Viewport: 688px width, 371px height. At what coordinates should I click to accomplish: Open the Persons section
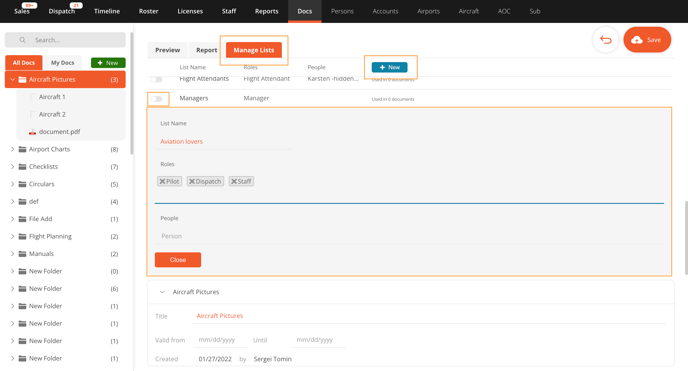pyautogui.click(x=342, y=11)
